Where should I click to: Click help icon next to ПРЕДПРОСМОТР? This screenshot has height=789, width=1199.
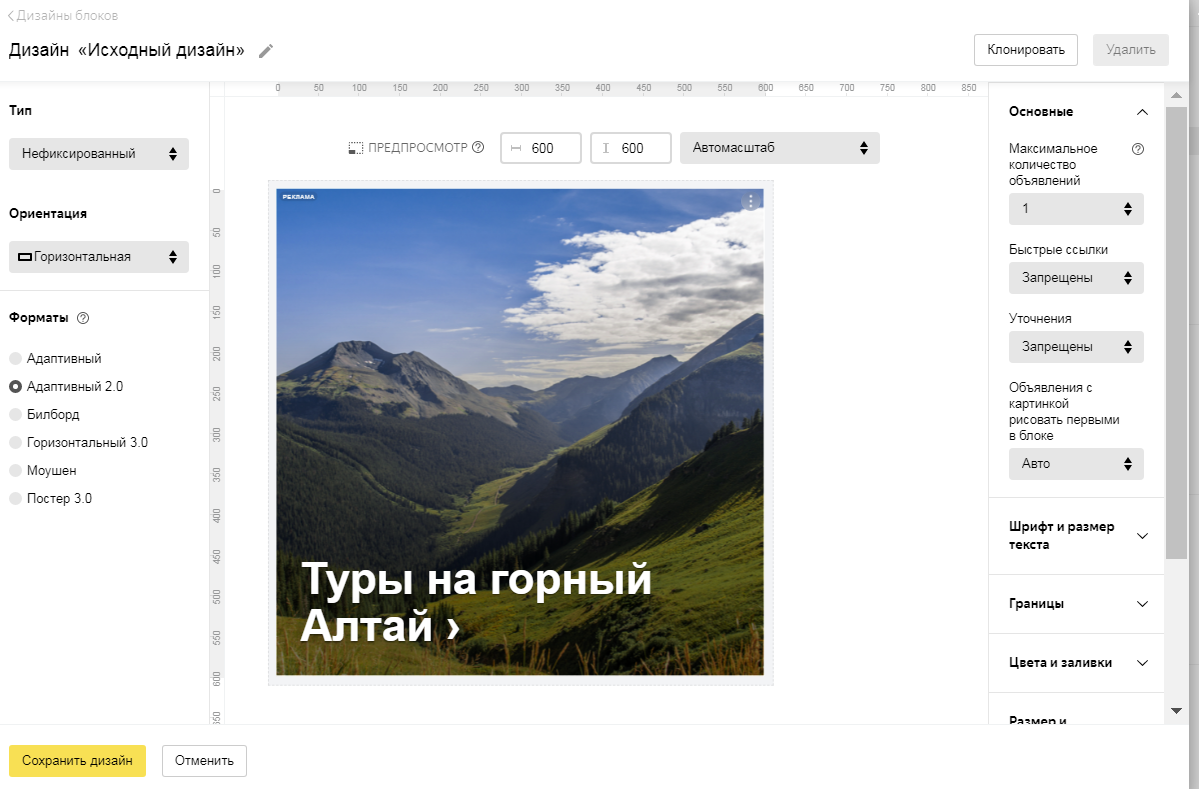pos(478,148)
